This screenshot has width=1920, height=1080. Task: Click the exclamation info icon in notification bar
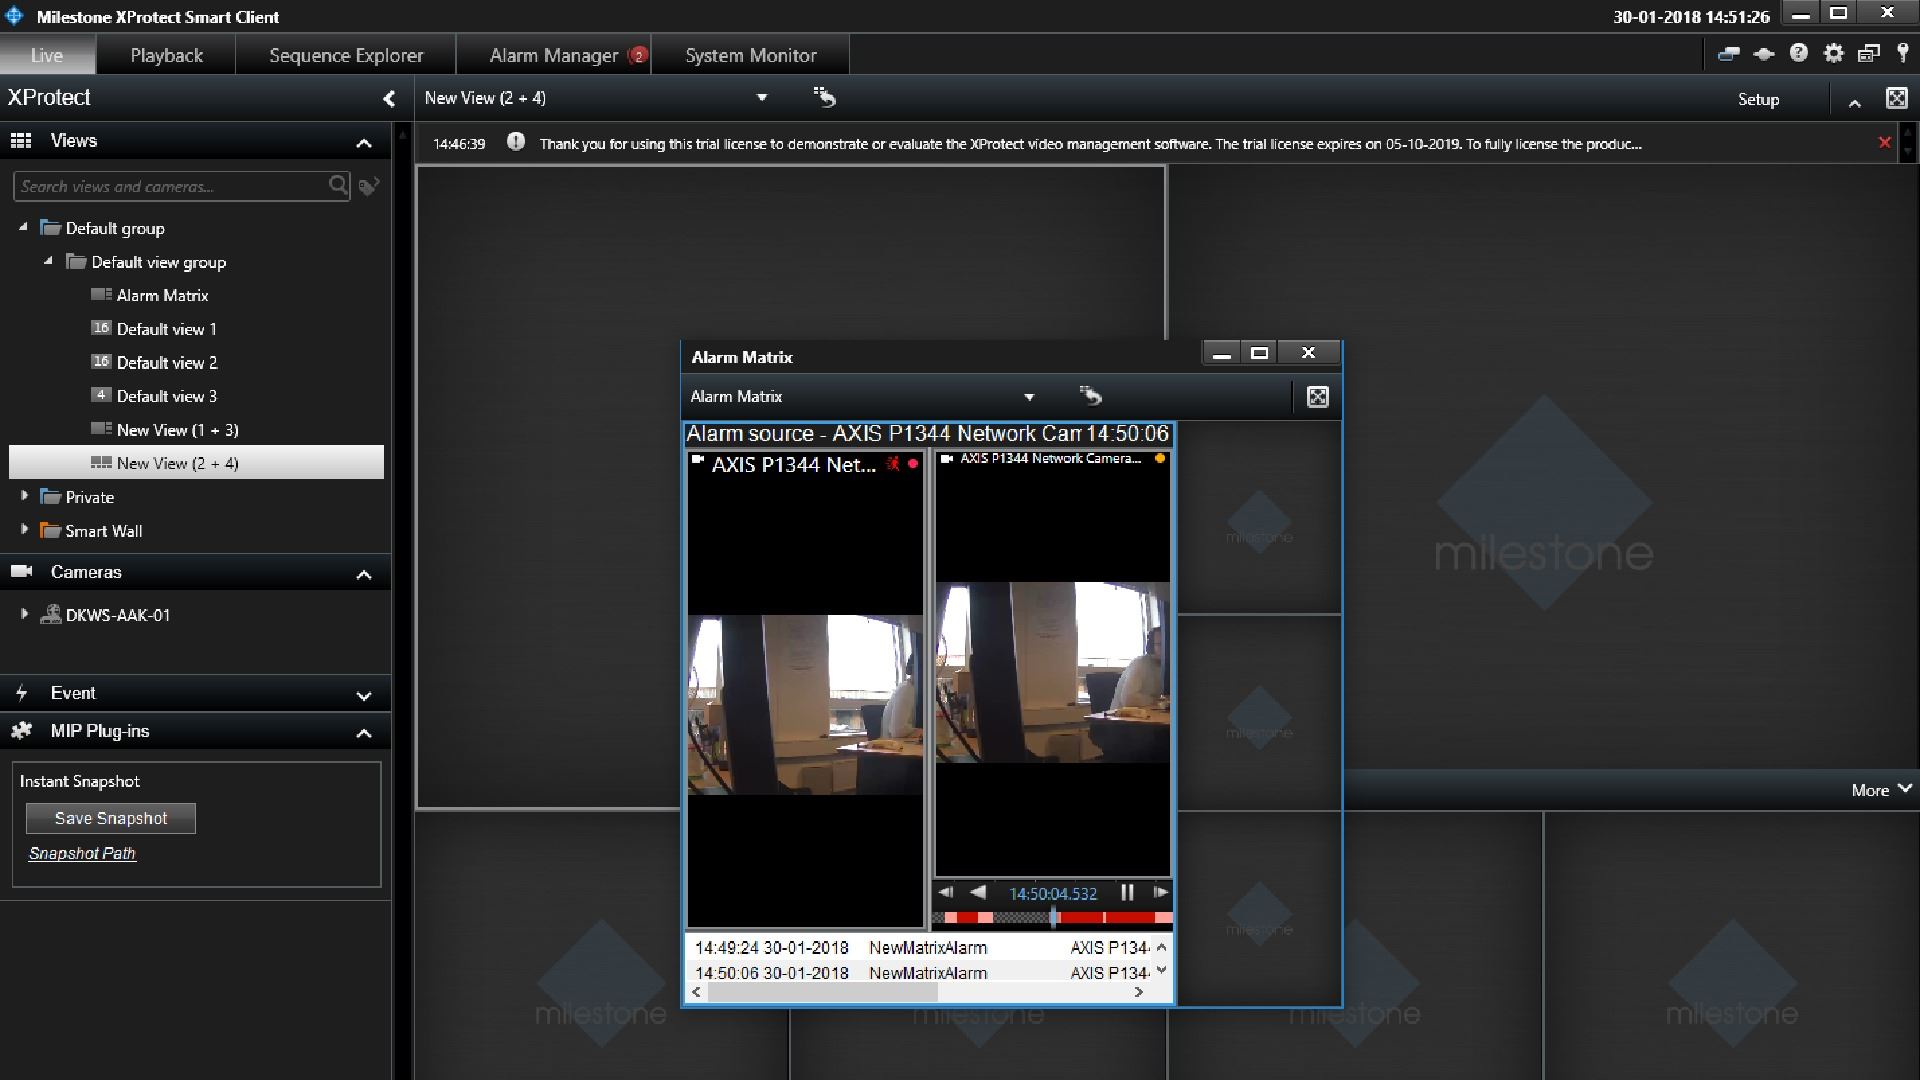pyautogui.click(x=515, y=142)
